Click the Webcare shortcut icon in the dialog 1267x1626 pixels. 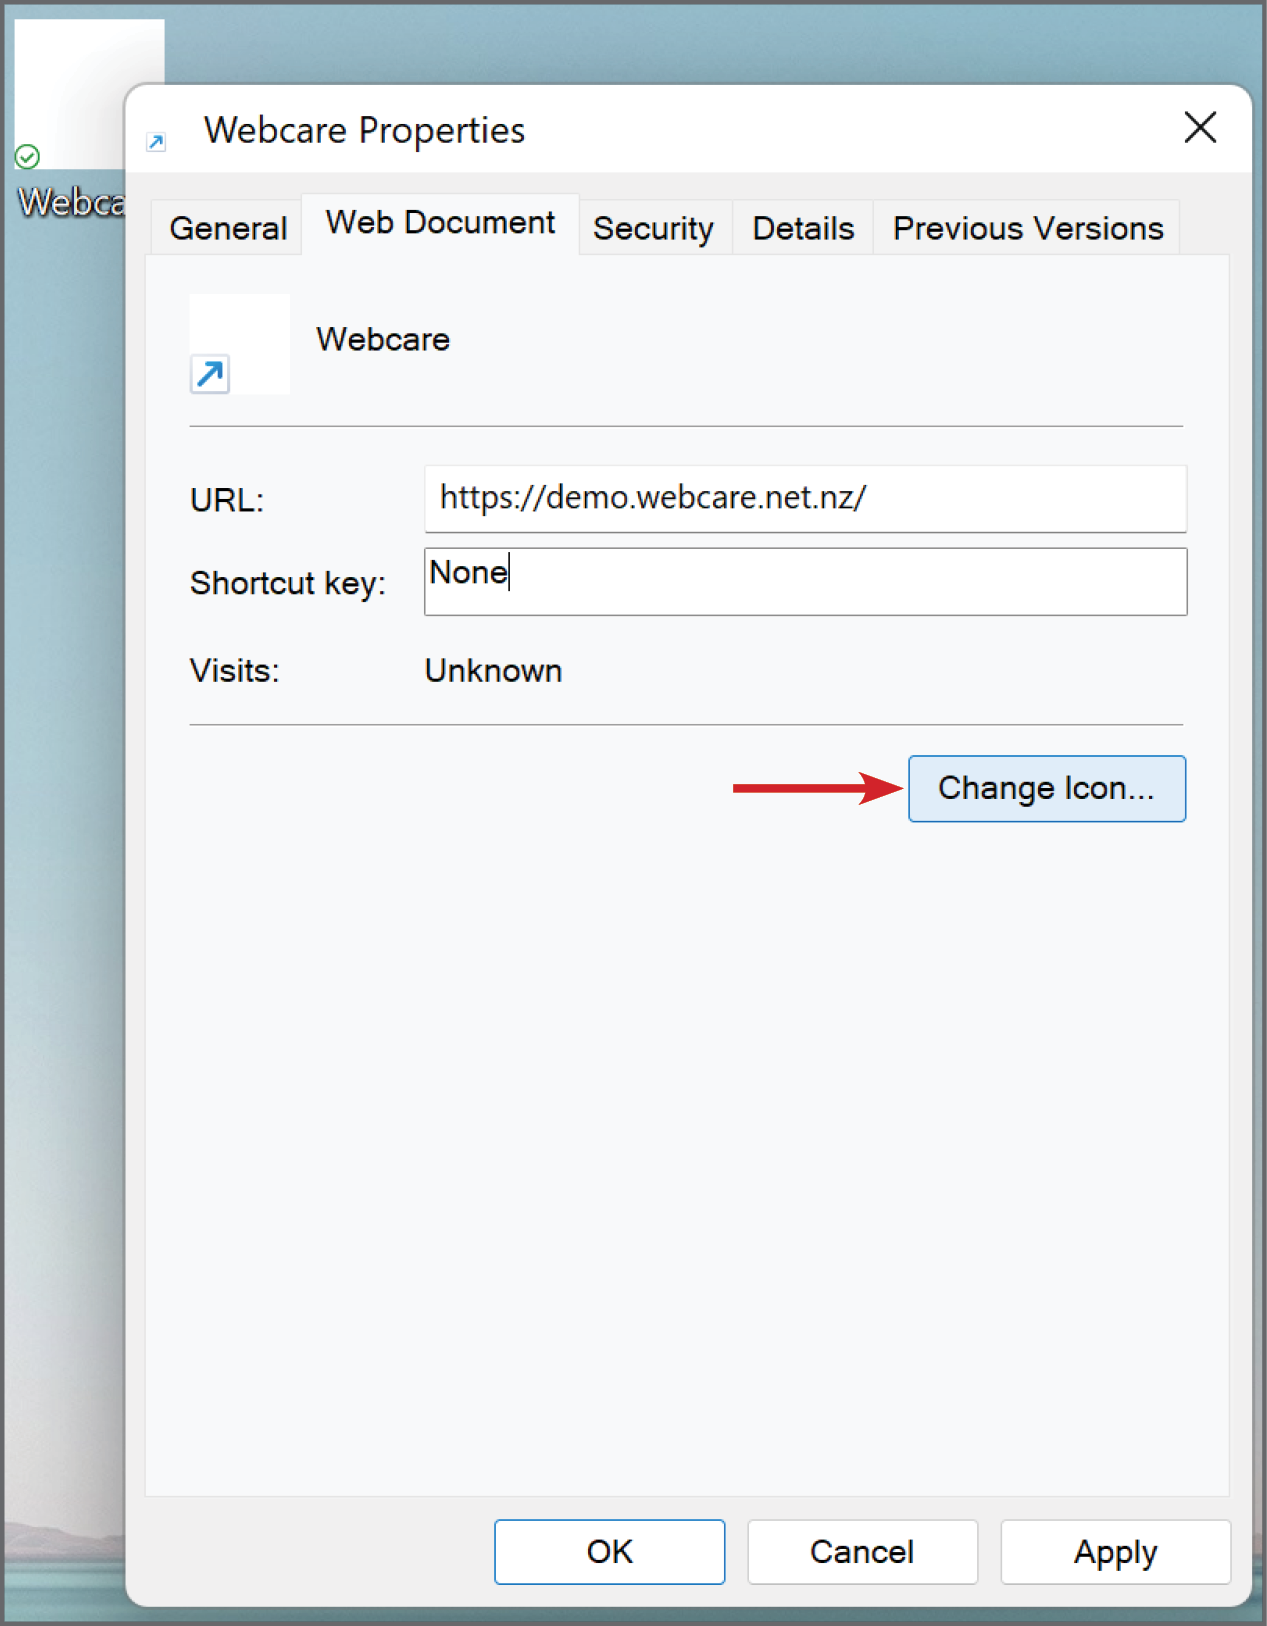point(239,344)
